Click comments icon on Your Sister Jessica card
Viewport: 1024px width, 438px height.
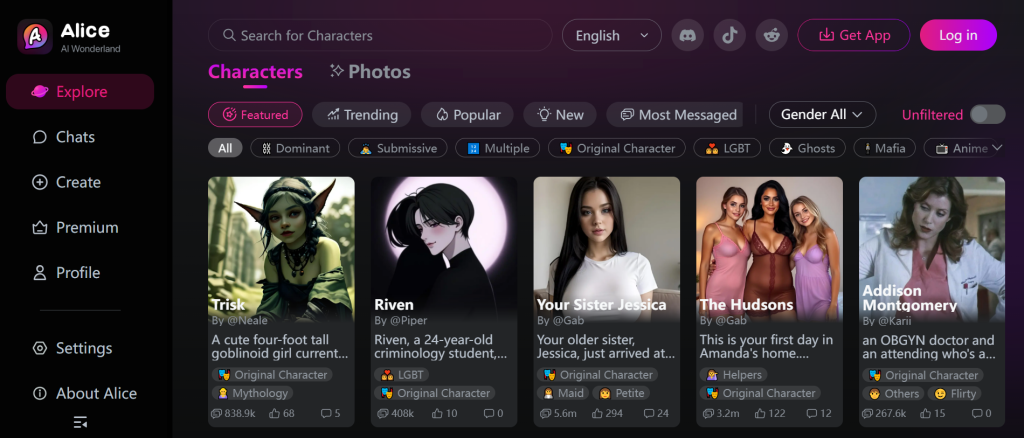(649, 413)
